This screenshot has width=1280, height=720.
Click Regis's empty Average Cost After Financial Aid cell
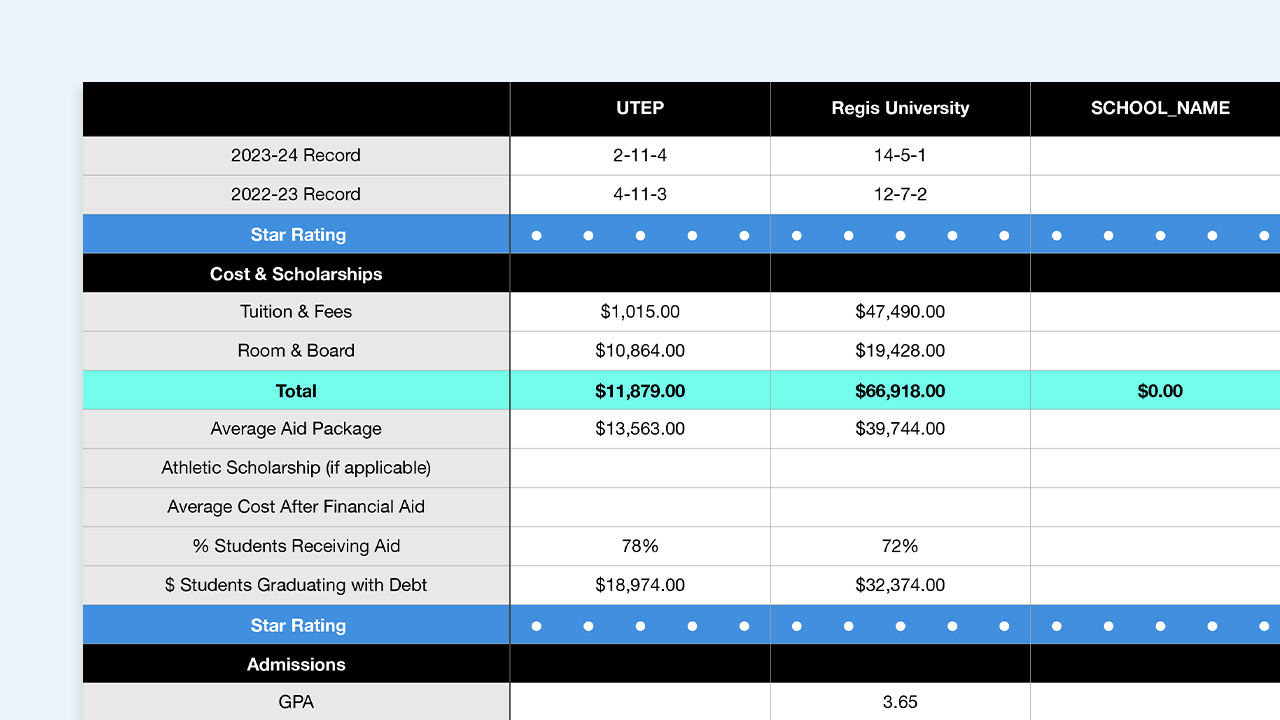tap(900, 506)
